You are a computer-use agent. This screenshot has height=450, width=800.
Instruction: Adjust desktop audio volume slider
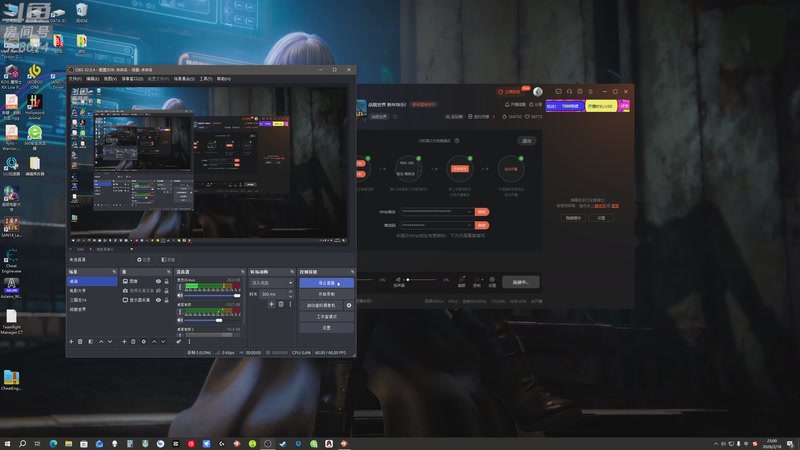[213, 320]
